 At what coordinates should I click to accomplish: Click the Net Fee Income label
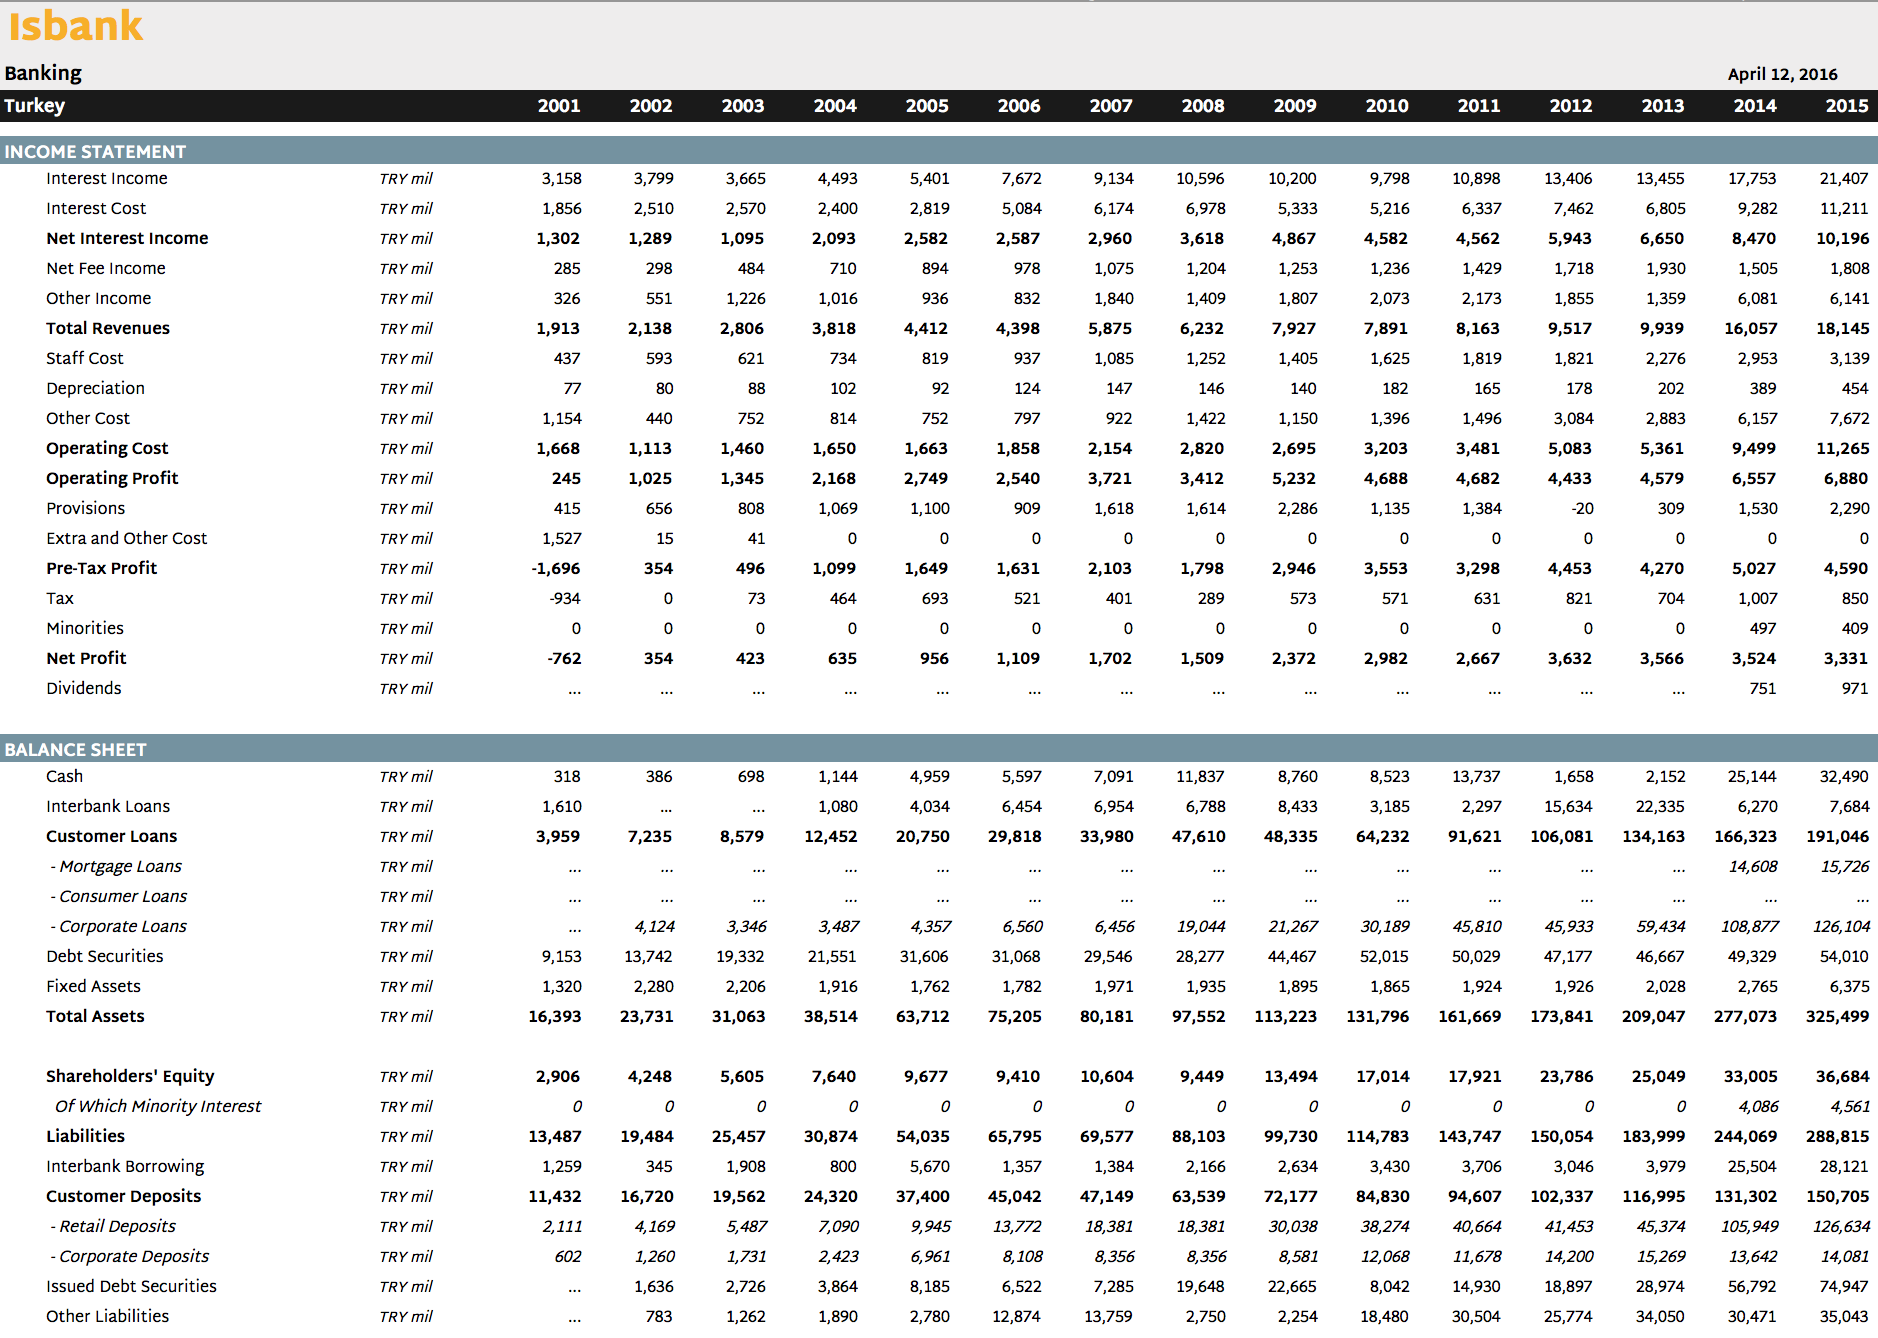pyautogui.click(x=106, y=268)
